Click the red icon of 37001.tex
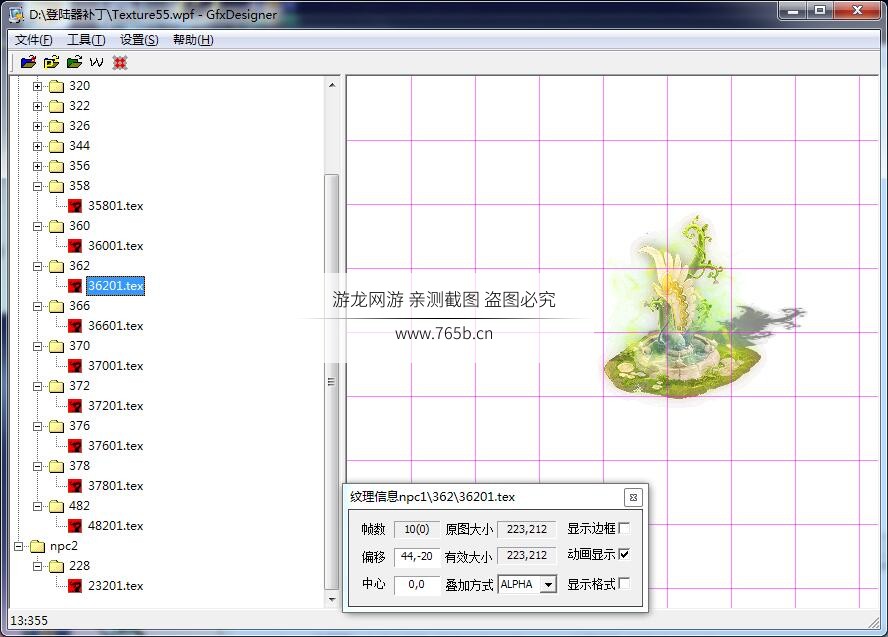 [x=75, y=366]
